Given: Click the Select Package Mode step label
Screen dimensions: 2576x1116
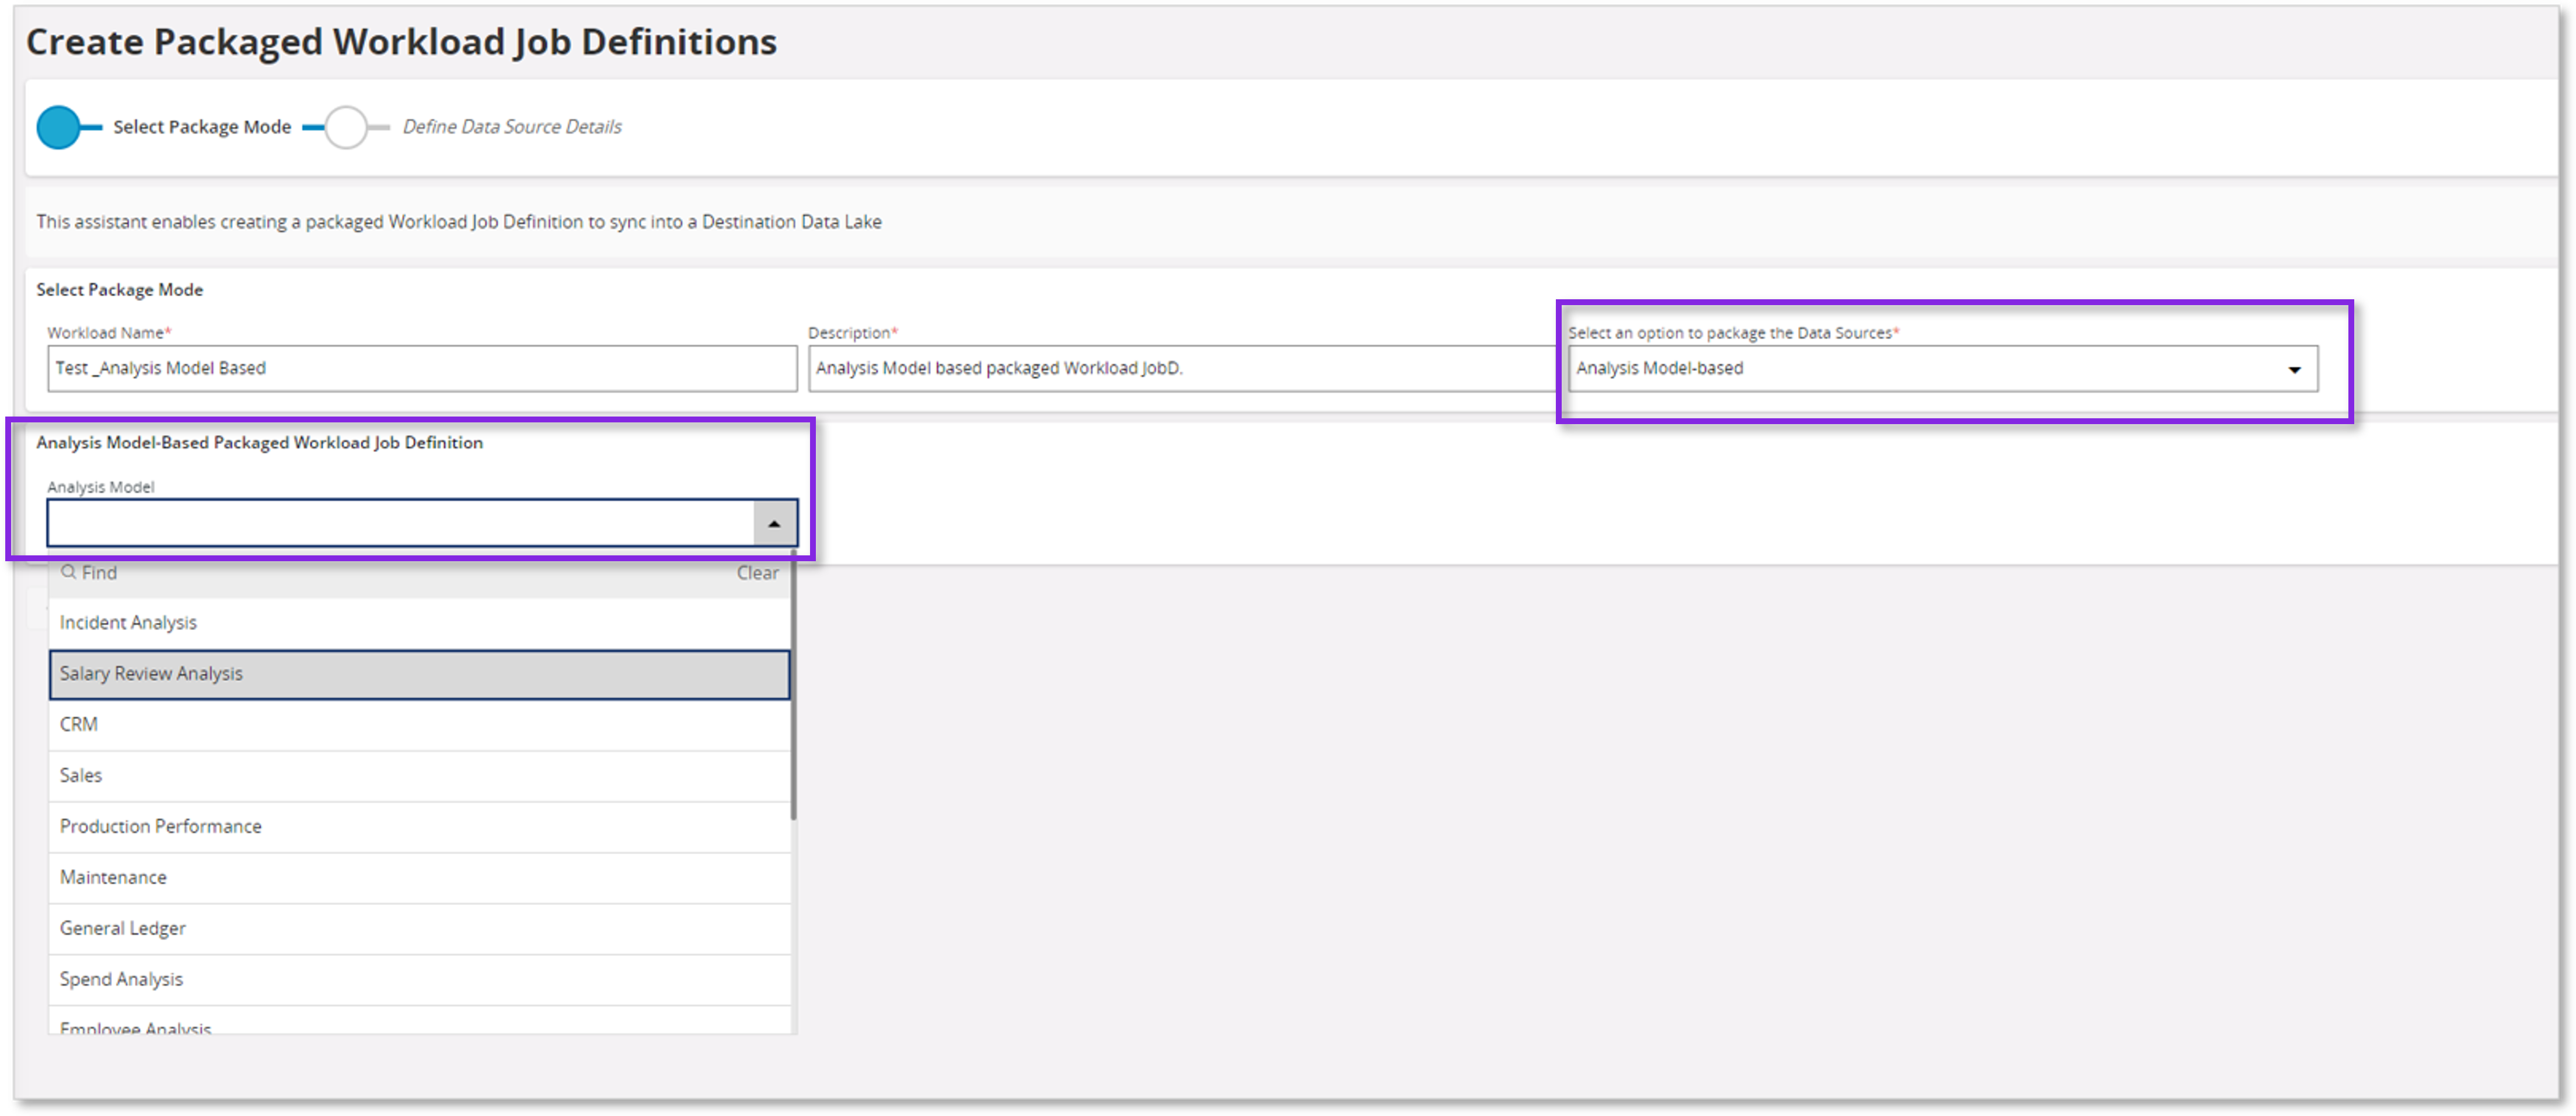Looking at the screenshot, I should click(202, 127).
